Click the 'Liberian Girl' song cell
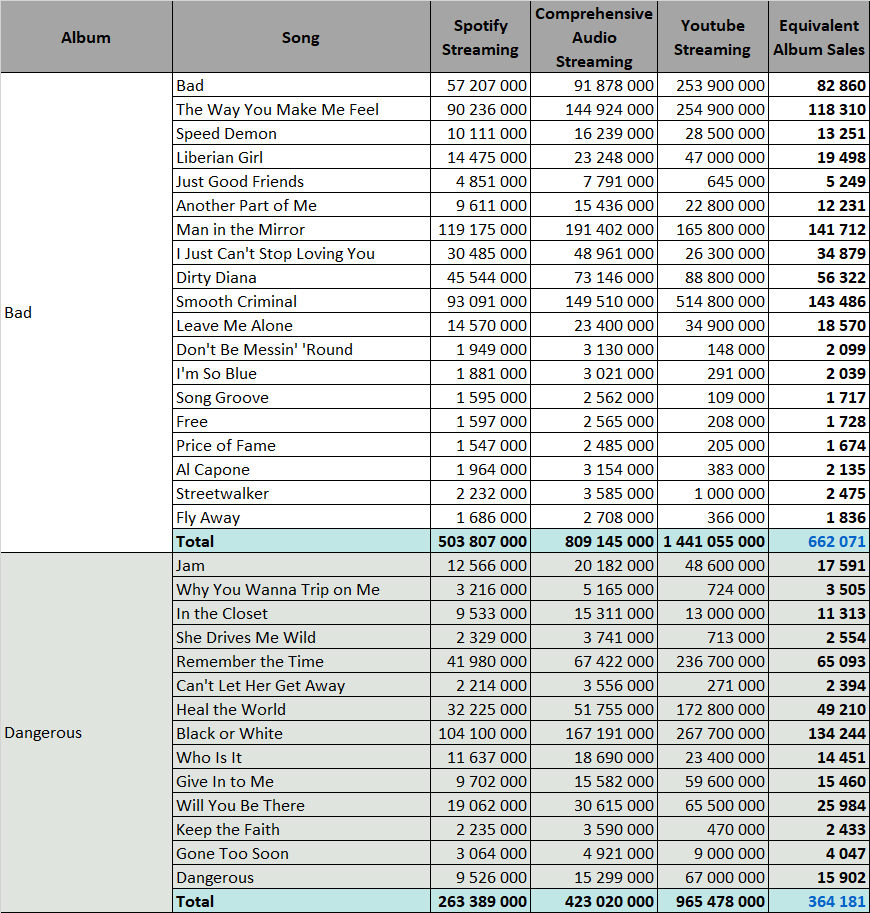Image resolution: width=870 pixels, height=913 pixels. [301, 157]
